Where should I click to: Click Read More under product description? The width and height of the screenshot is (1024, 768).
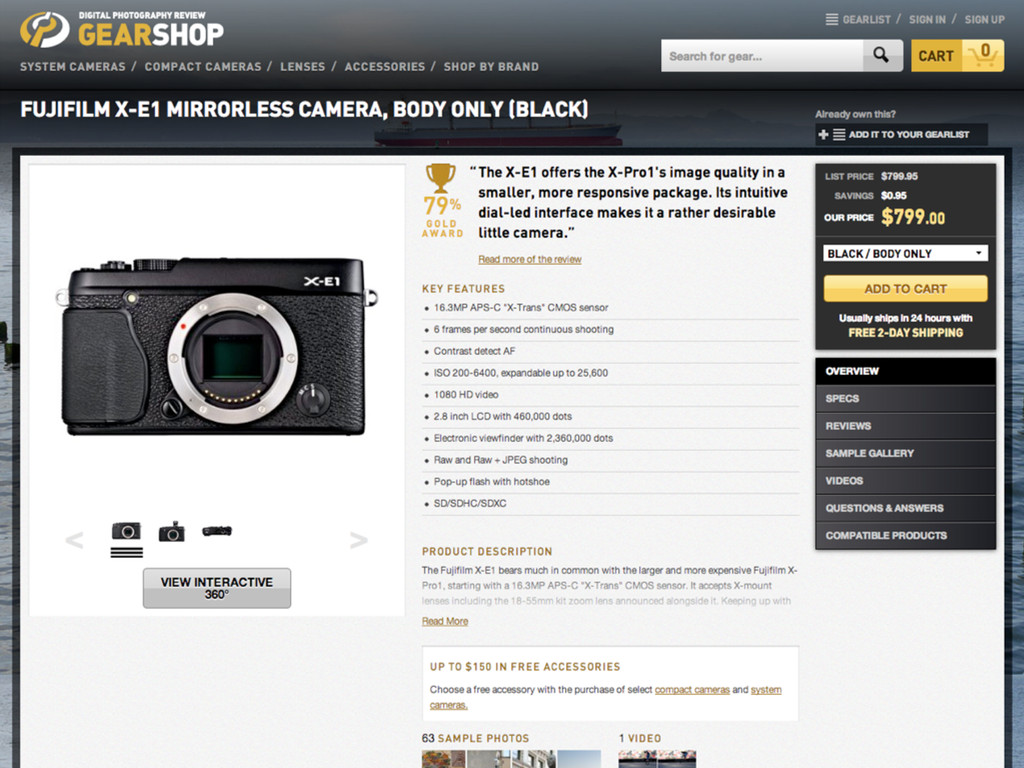click(445, 621)
